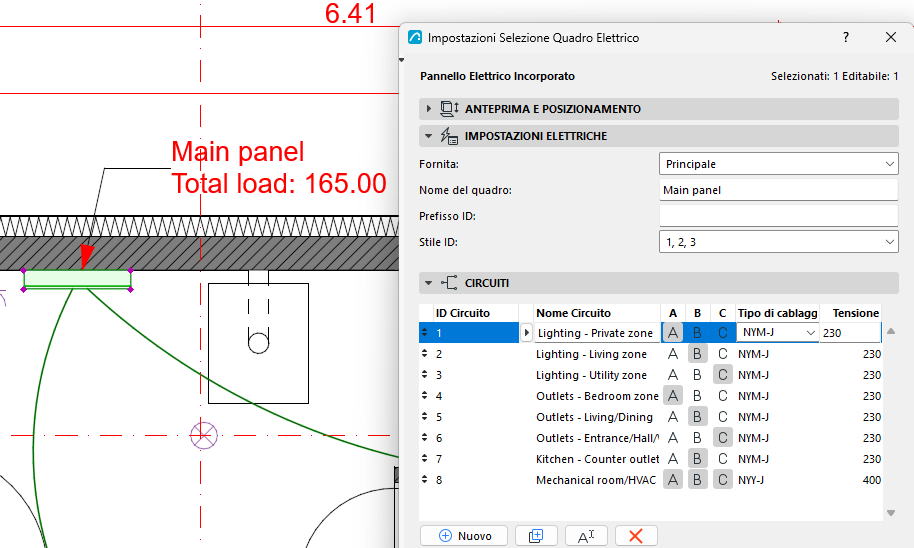Toggle phase B for Lighting - Private zone
The image size is (914, 548).
(x=697, y=333)
